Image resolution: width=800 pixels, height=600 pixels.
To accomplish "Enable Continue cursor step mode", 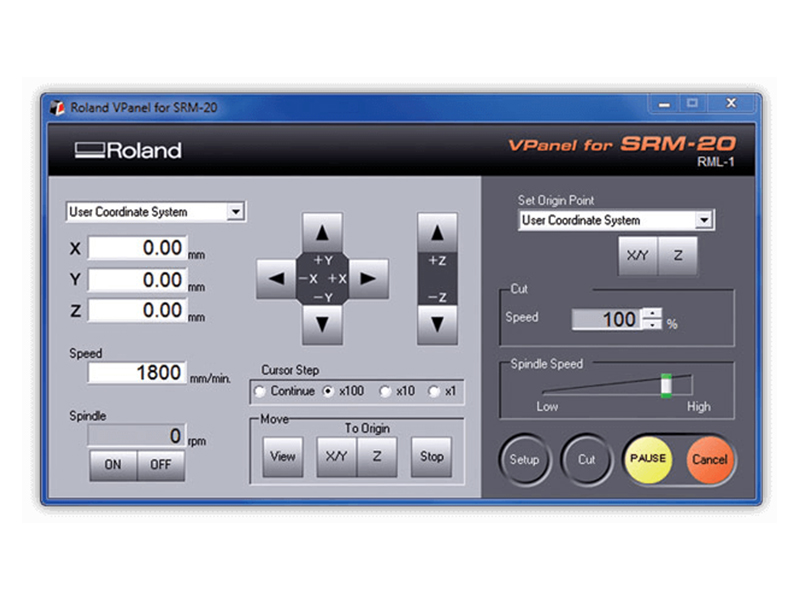I will (262, 391).
